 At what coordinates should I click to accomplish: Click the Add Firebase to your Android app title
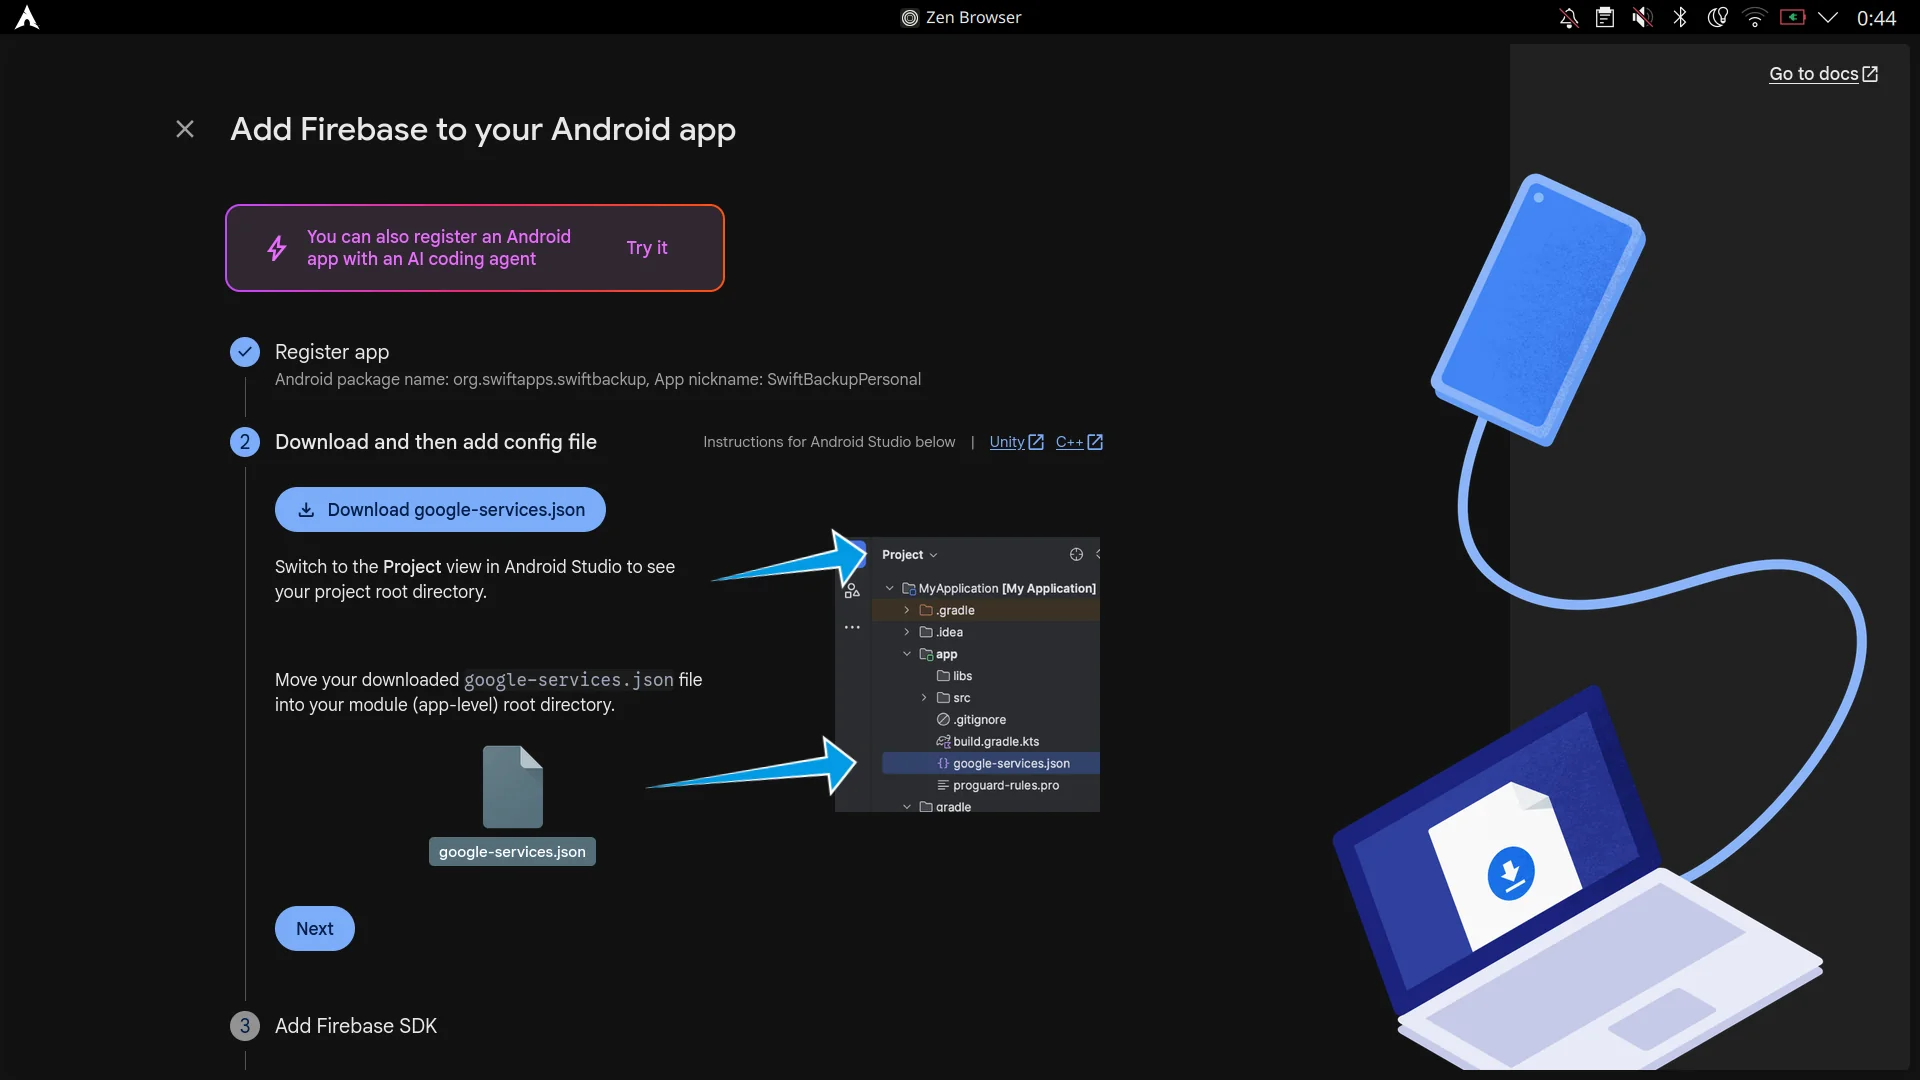point(483,130)
